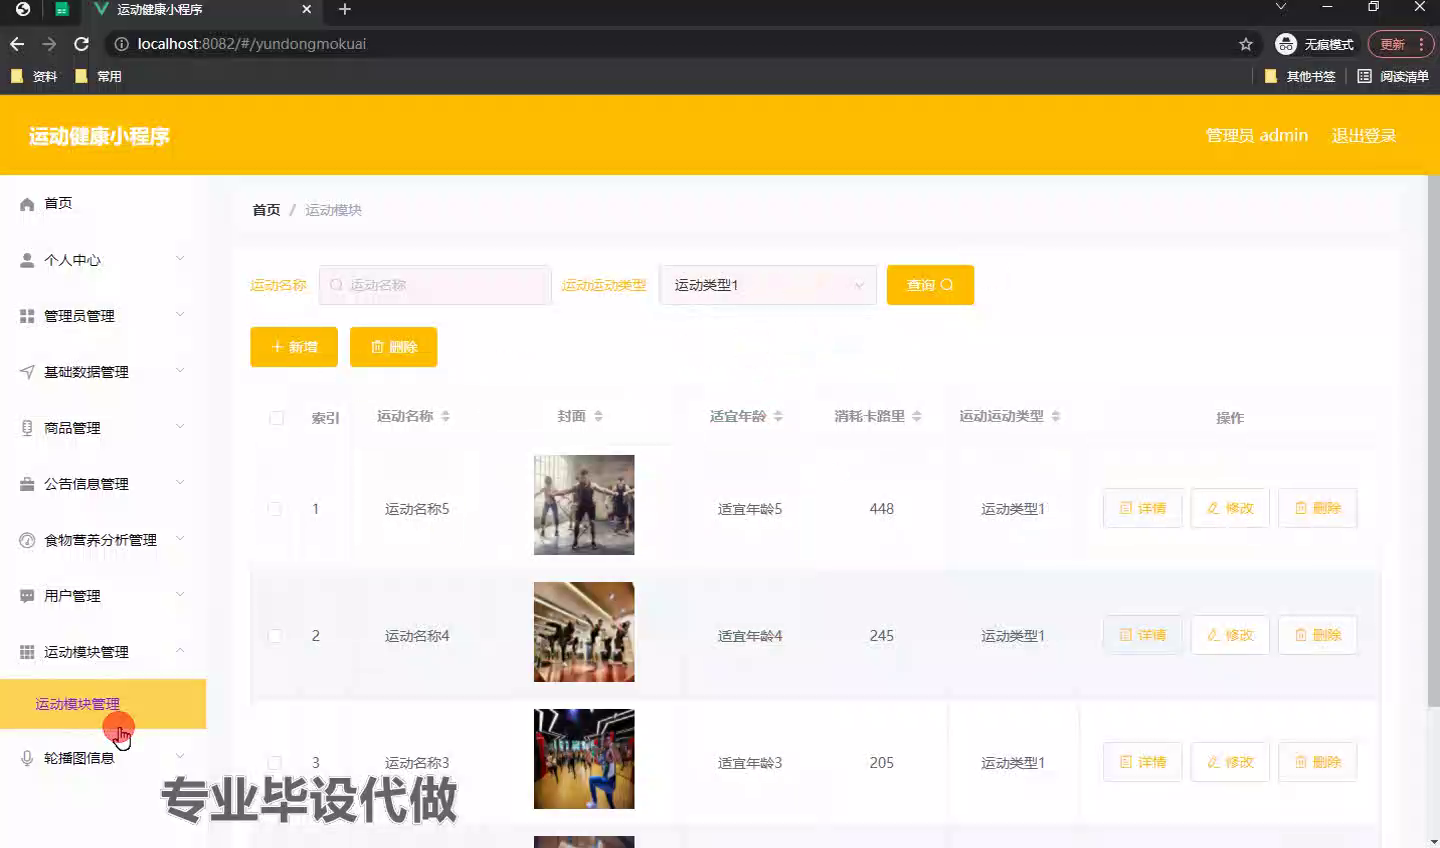Click the home icon beside 首页 in sidebar
1440x848 pixels.
coord(27,204)
